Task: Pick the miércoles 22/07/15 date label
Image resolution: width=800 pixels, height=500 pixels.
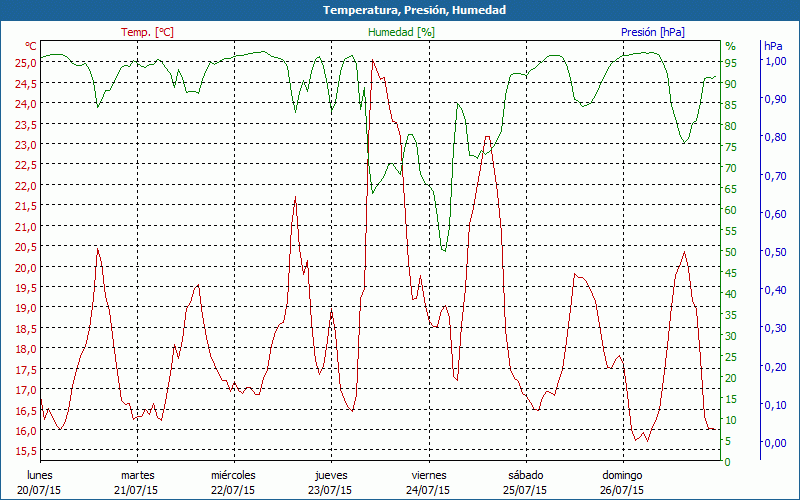Action: coord(234,482)
